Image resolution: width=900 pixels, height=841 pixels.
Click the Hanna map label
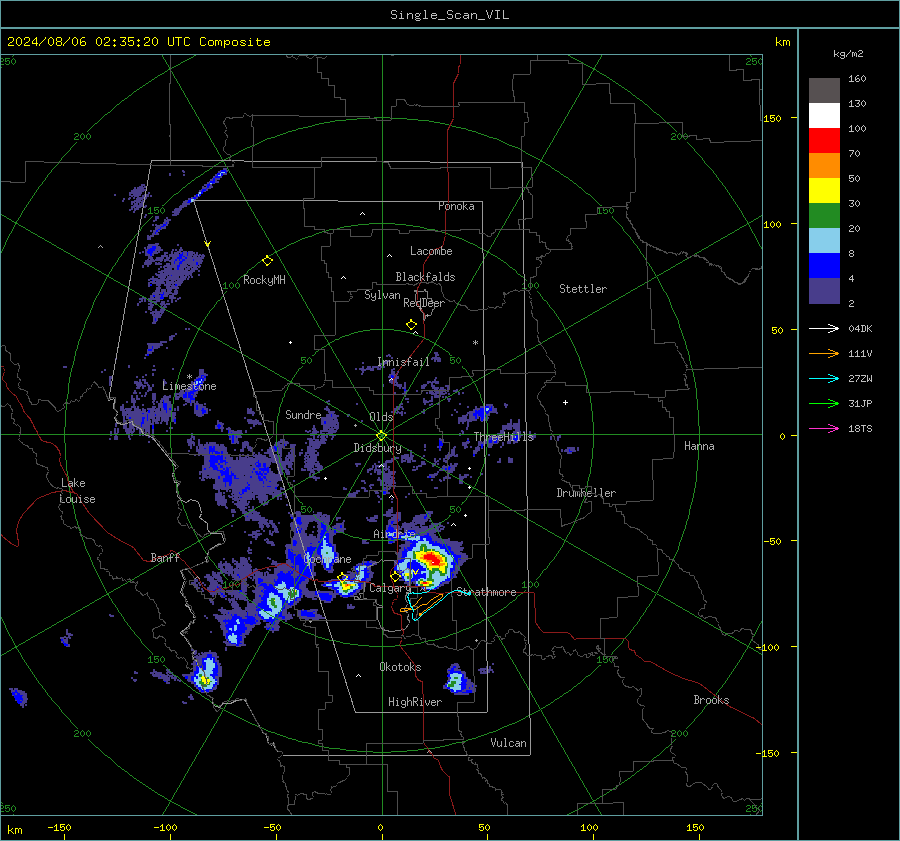699,446
